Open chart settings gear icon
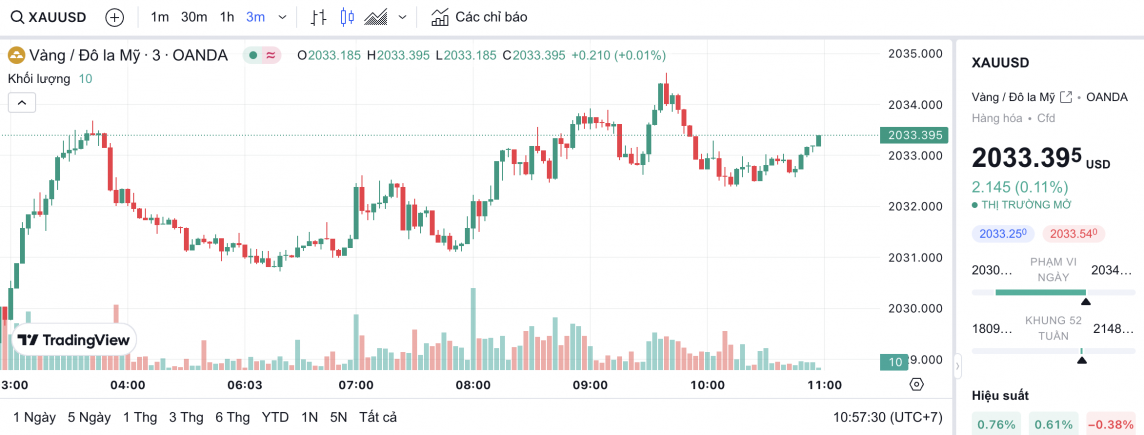Screen dimensions: 1144x435 pos(916,384)
